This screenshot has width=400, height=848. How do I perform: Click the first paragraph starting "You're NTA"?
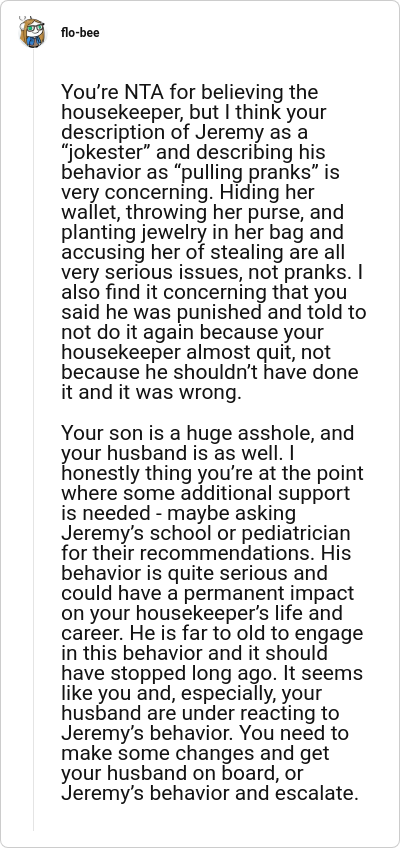213,242
